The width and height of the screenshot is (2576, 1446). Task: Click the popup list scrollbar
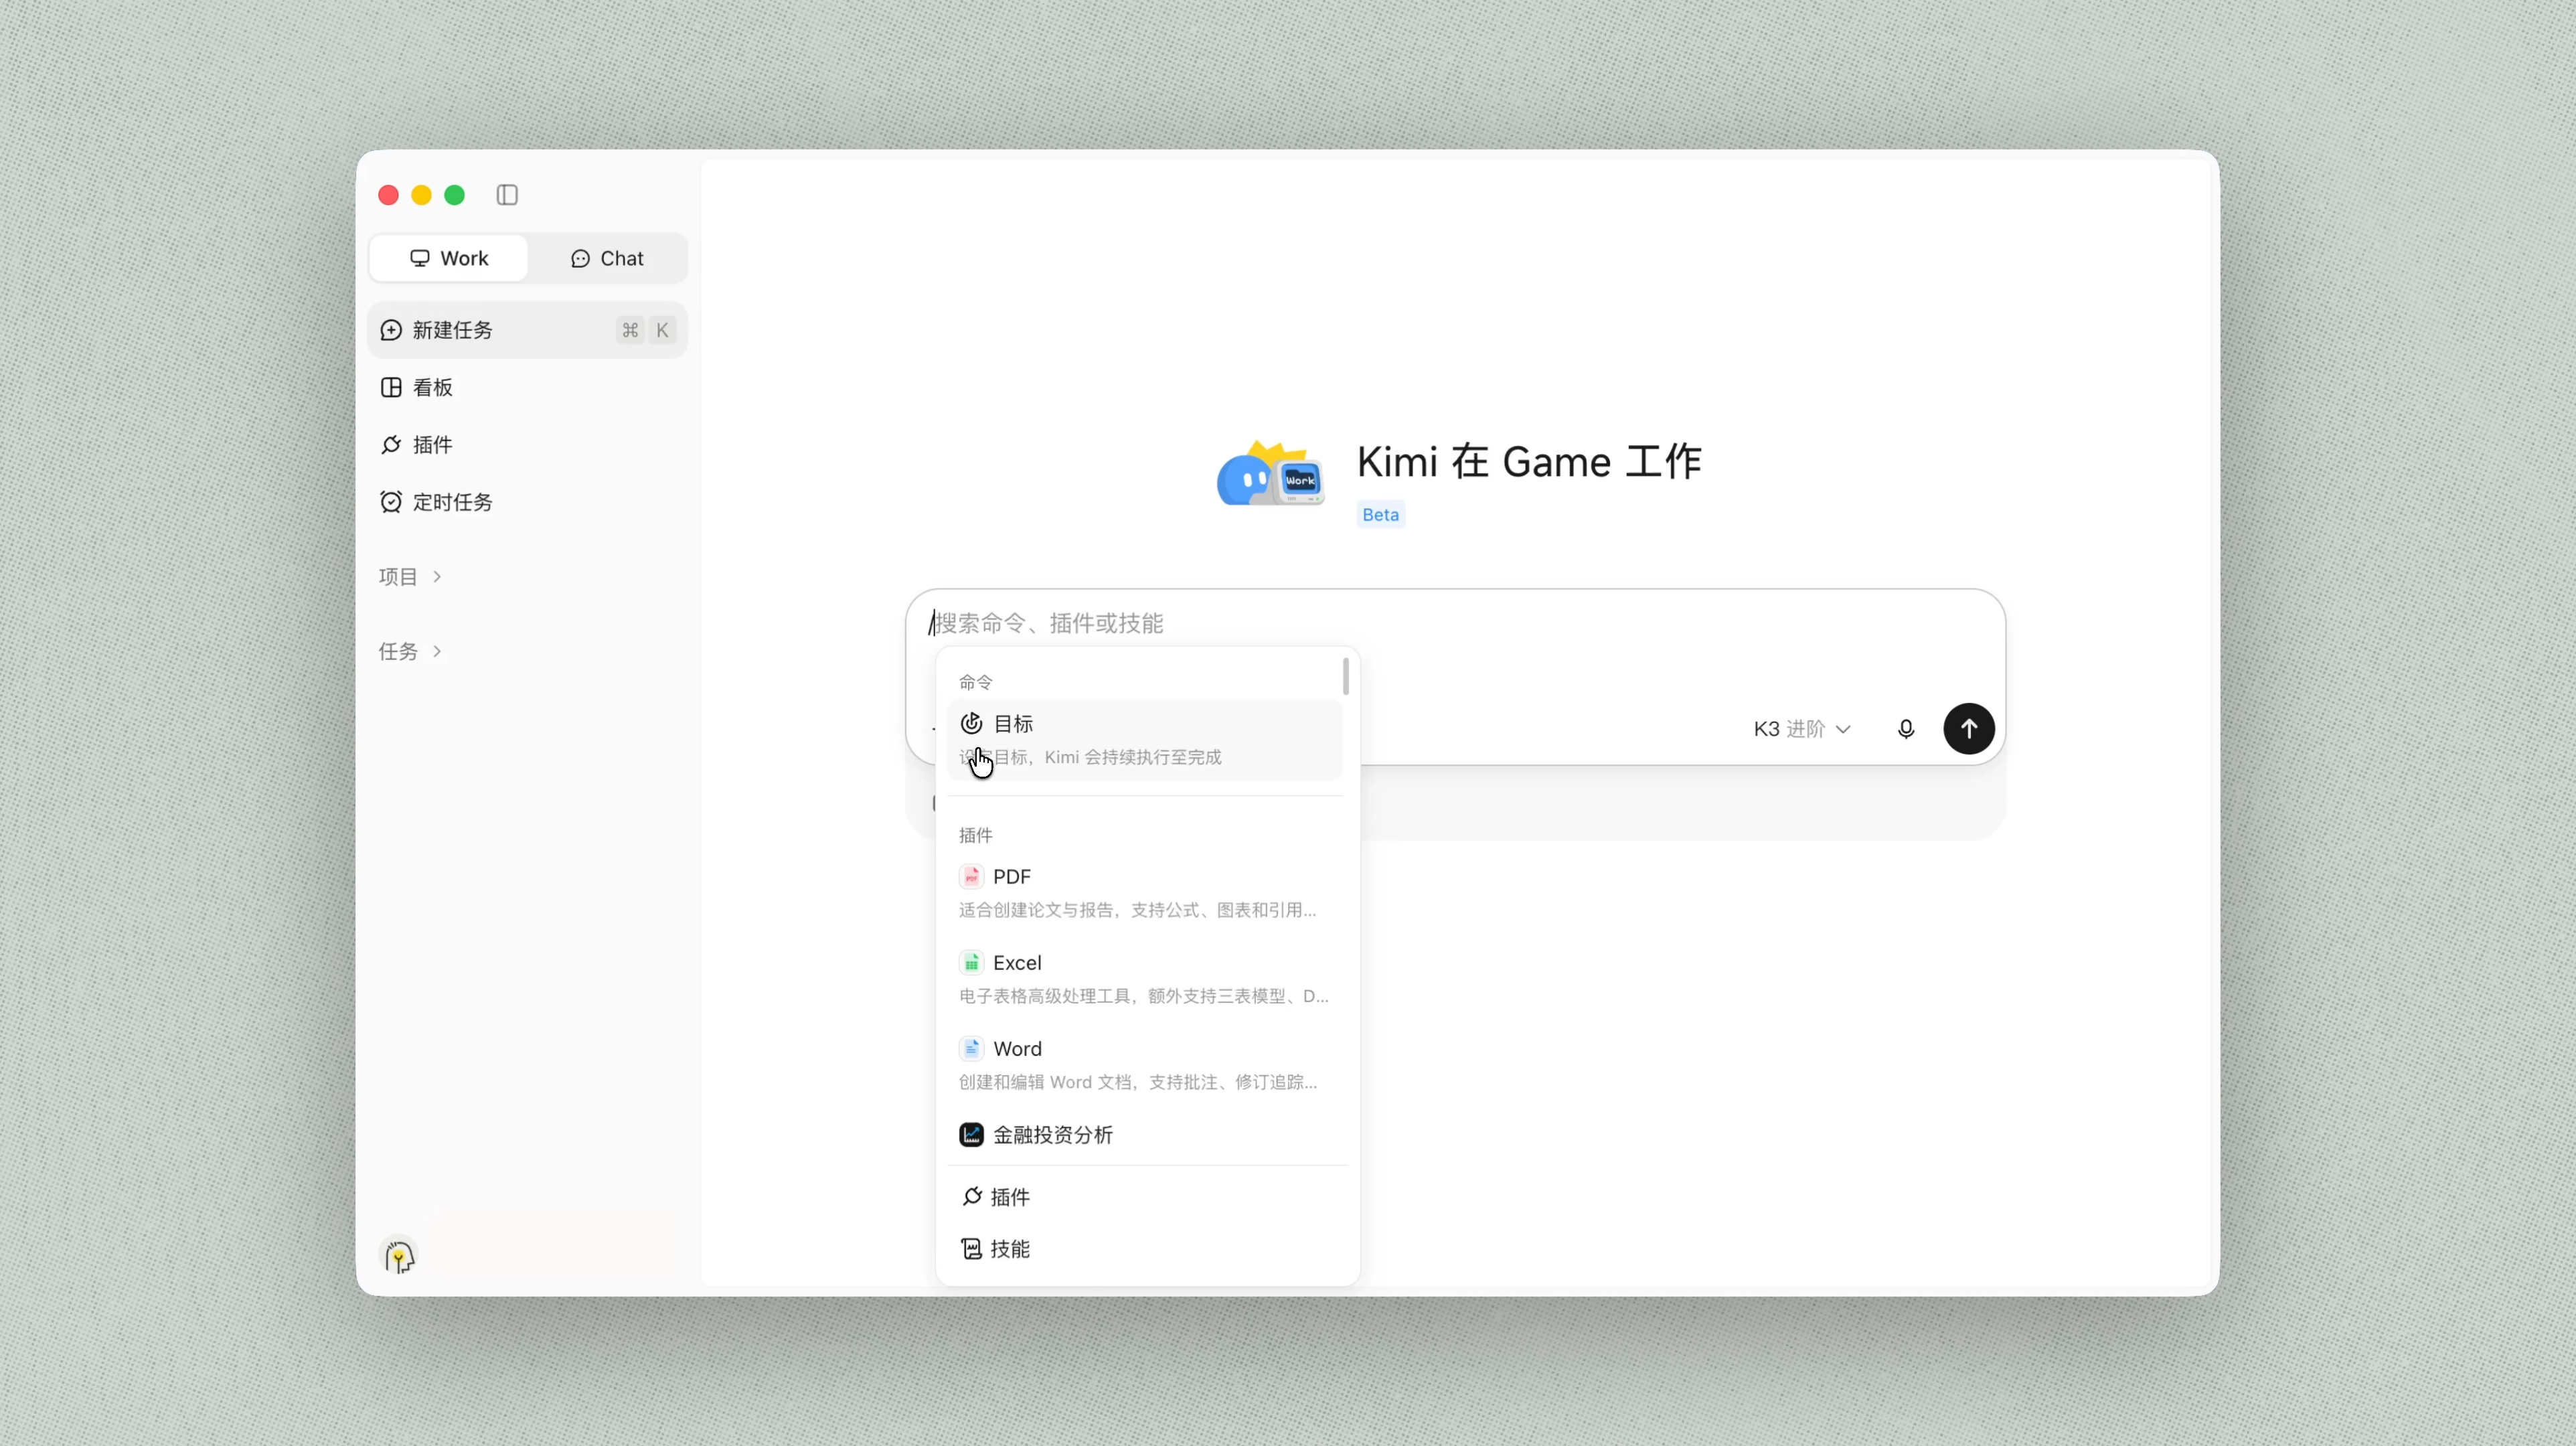click(1346, 676)
